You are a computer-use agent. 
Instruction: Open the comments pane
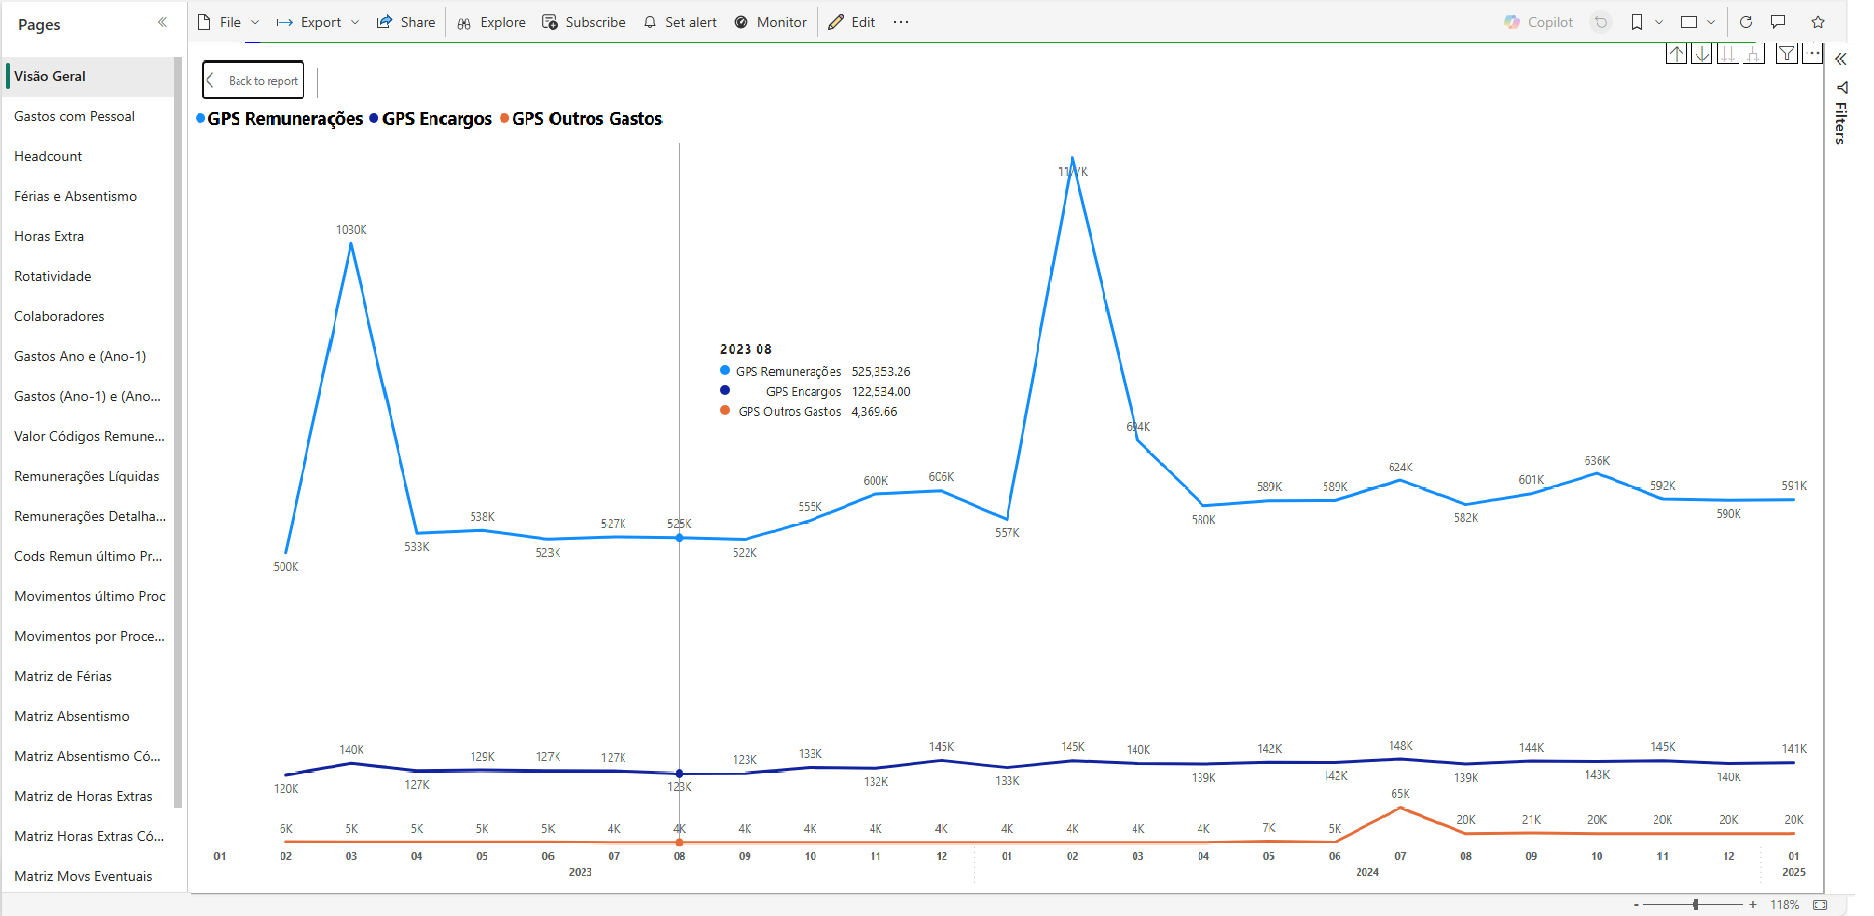pos(1778,22)
